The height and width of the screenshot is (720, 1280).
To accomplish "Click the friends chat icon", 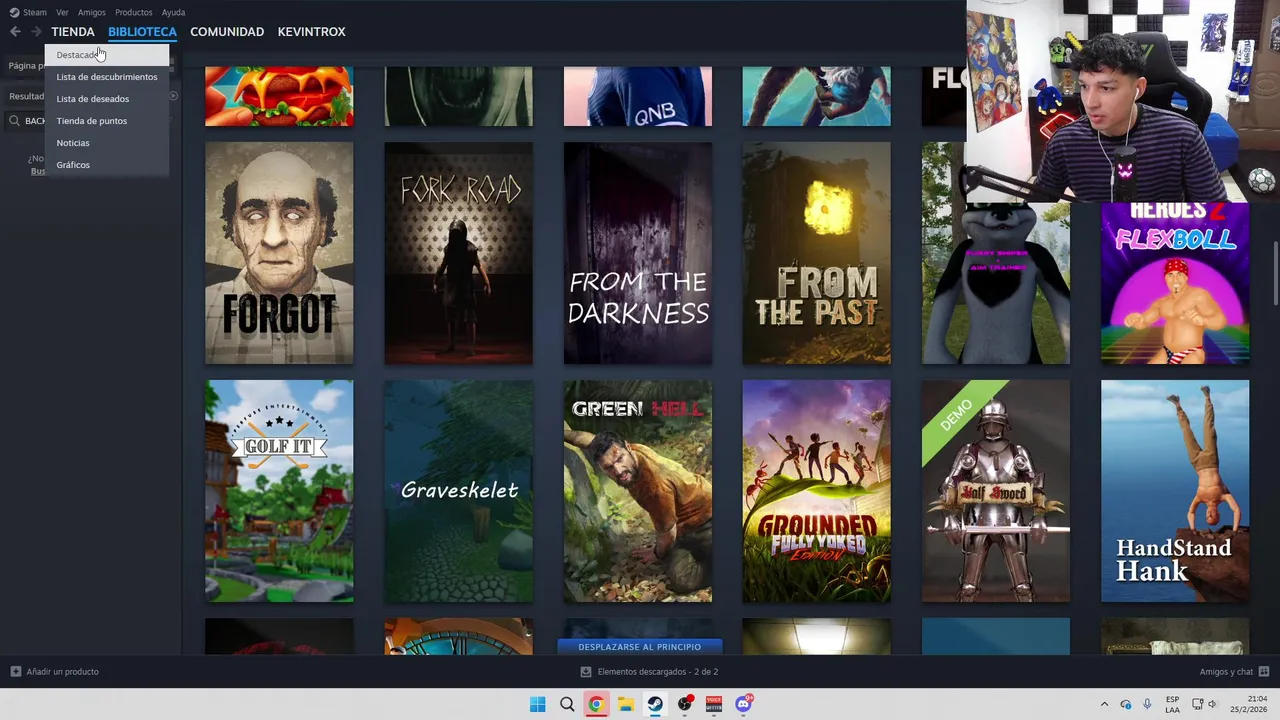I will click(1263, 672).
